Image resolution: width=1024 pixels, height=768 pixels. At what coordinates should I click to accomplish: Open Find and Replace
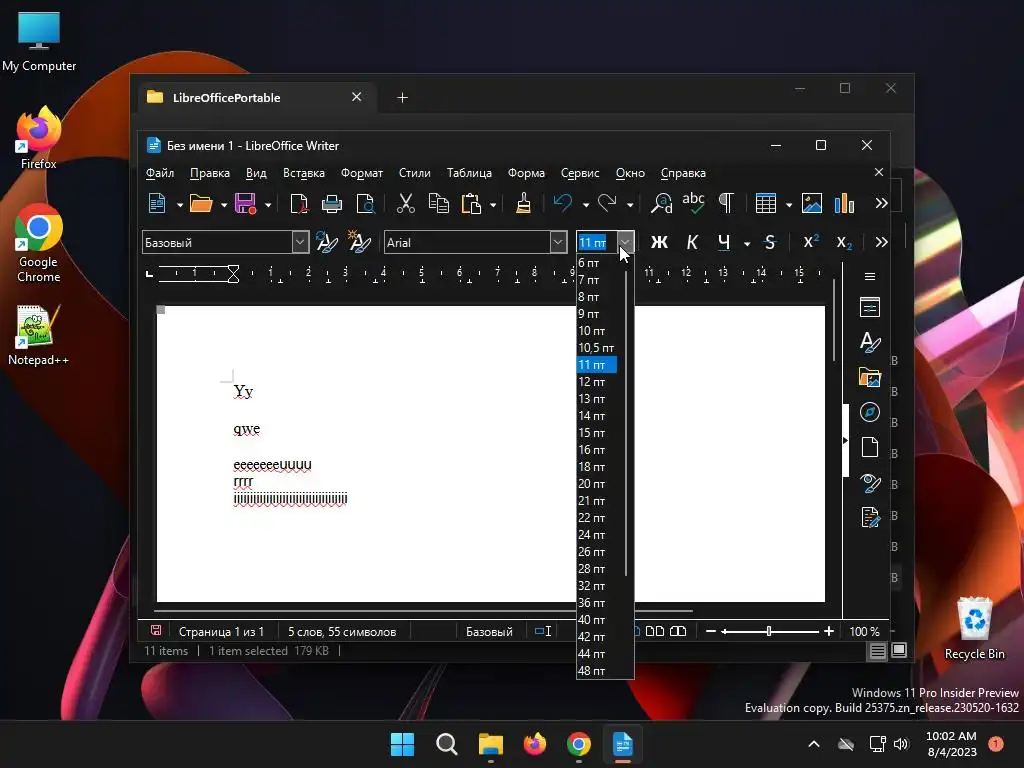pyautogui.click(x=661, y=204)
